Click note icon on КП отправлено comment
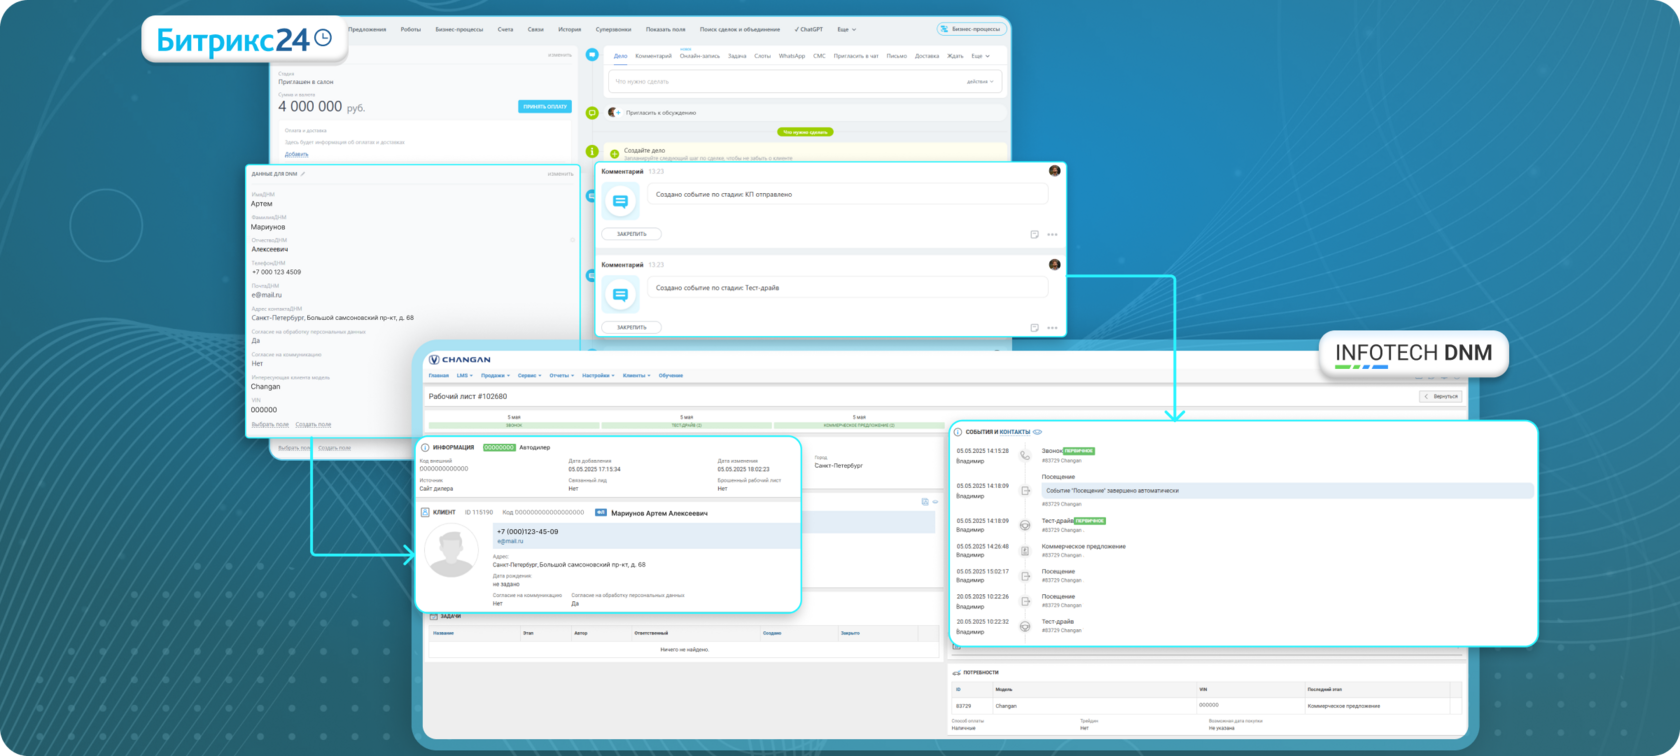The image size is (1680, 756). (1034, 235)
